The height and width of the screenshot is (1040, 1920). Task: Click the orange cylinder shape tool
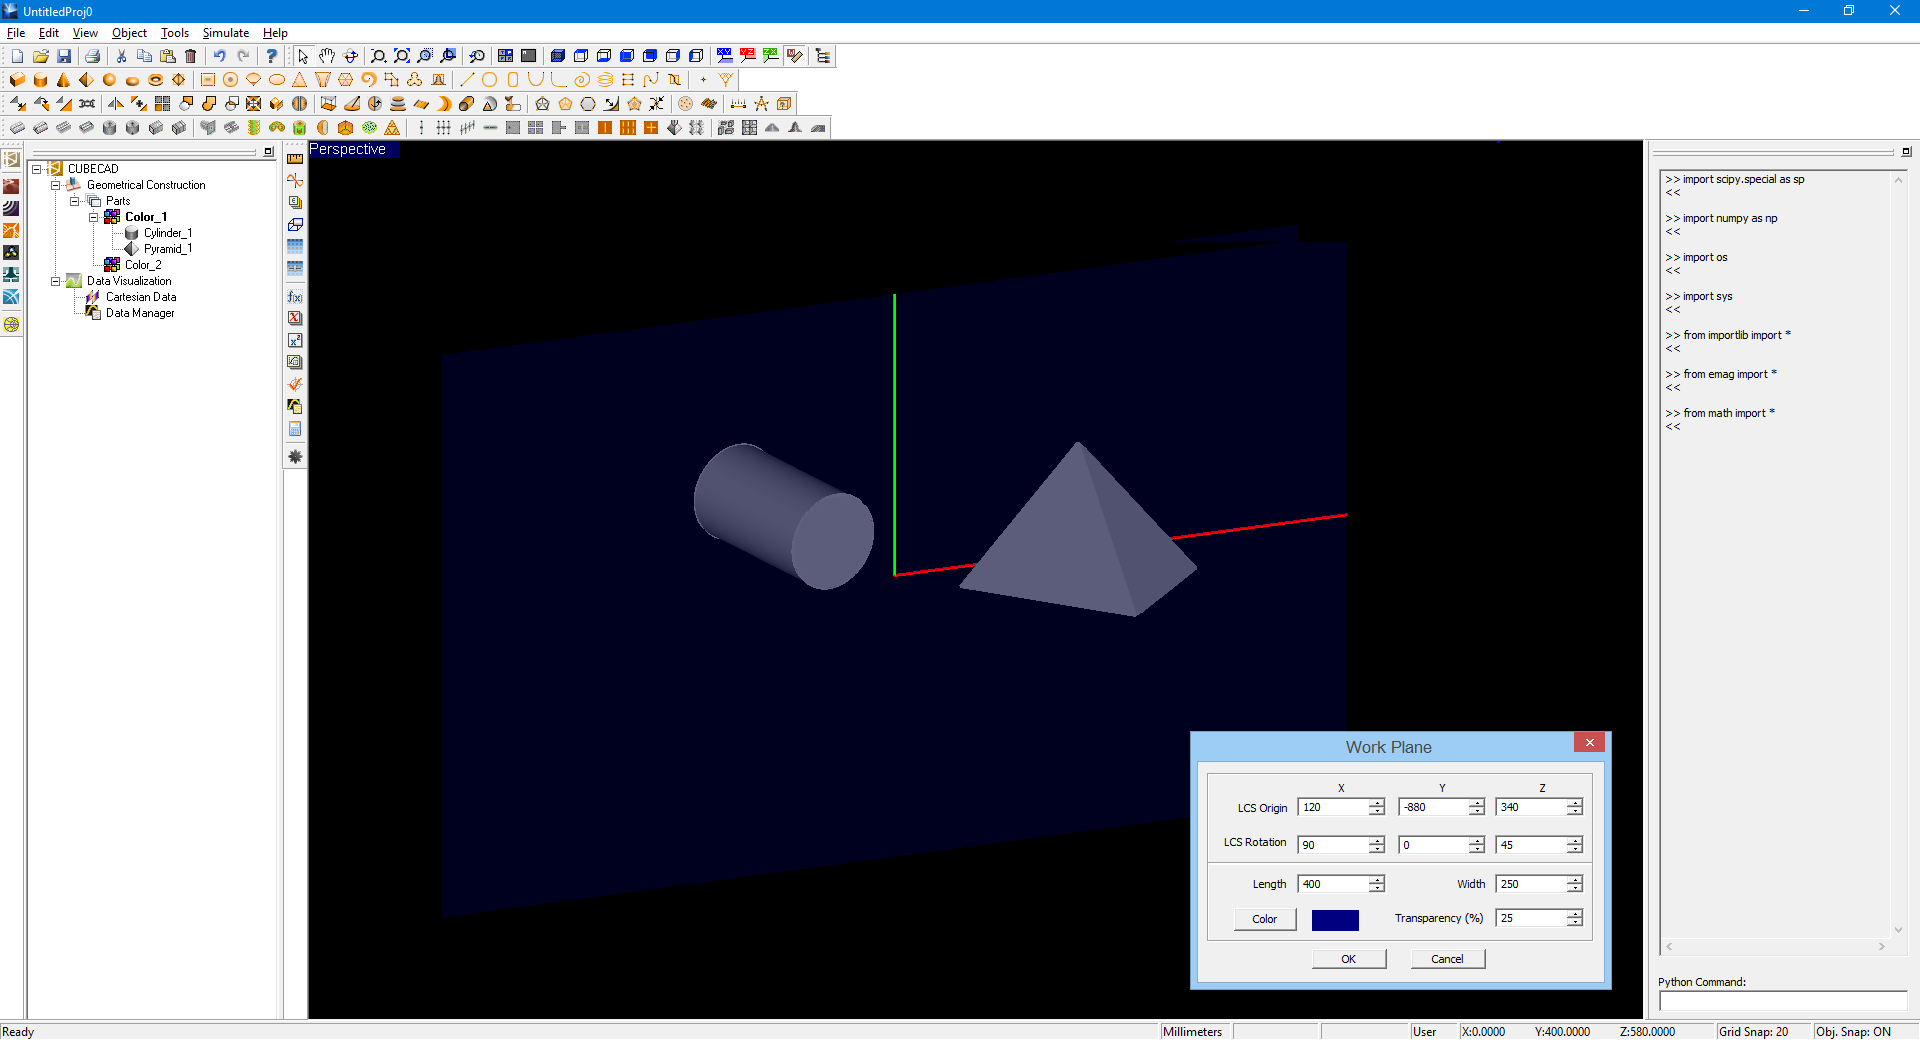tap(40, 80)
